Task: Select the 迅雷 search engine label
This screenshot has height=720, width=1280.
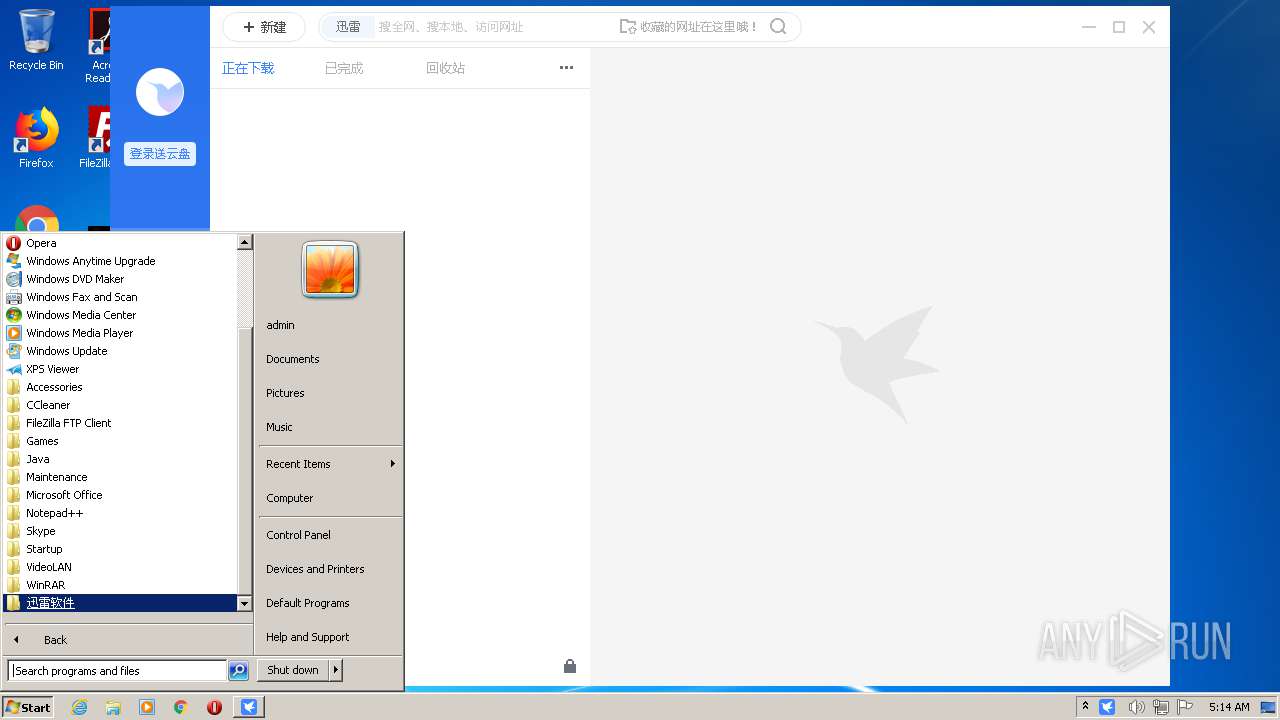Action: tap(348, 27)
